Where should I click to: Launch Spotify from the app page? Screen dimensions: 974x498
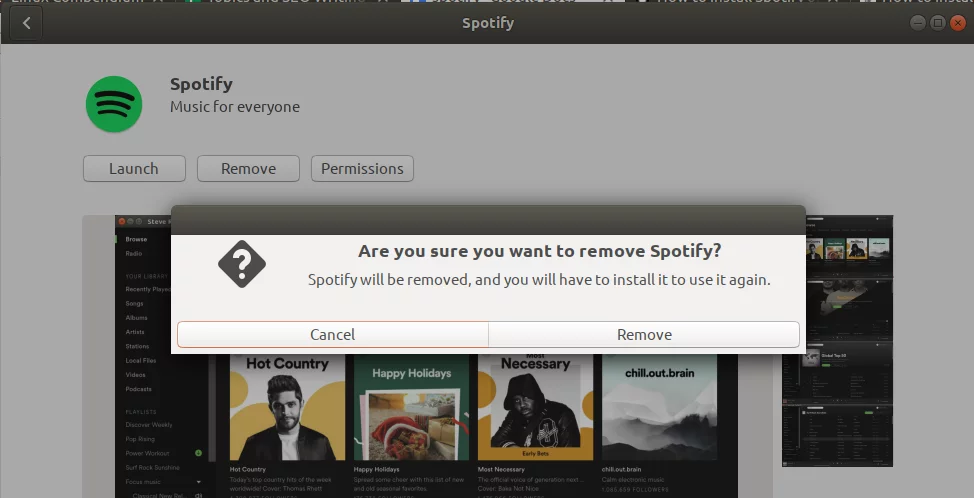[x=134, y=168]
